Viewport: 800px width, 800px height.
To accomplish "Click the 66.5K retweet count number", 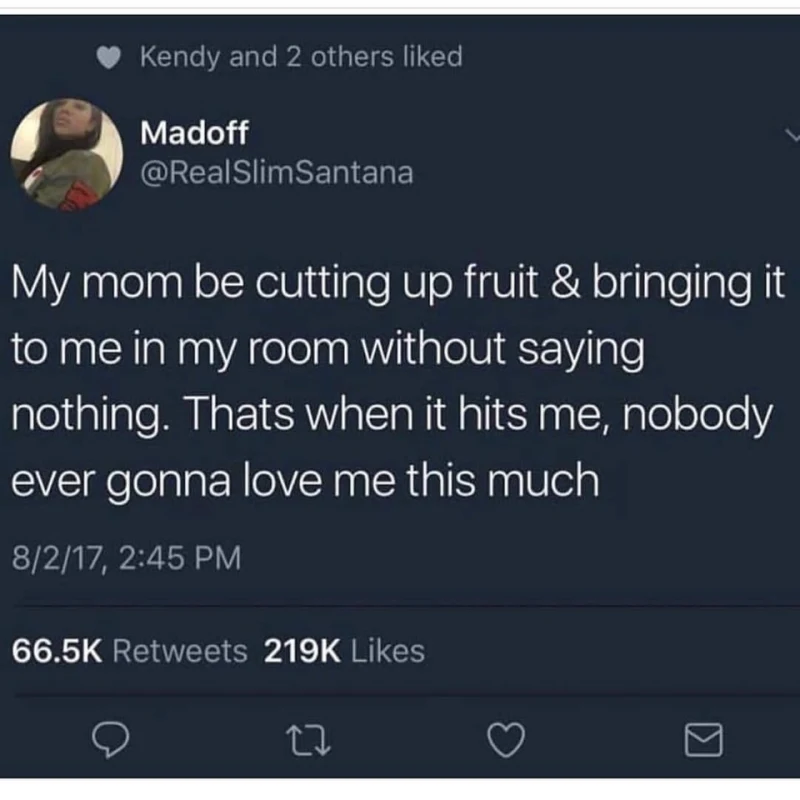I will tap(57, 652).
